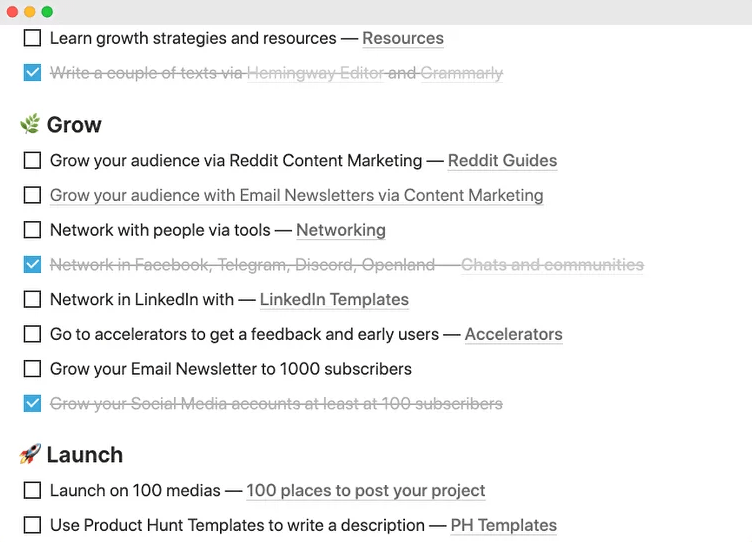752x542 pixels.
Task: Uncheck 'Grow your Social Media accounts' checkbox
Action: pyautogui.click(x=32, y=404)
